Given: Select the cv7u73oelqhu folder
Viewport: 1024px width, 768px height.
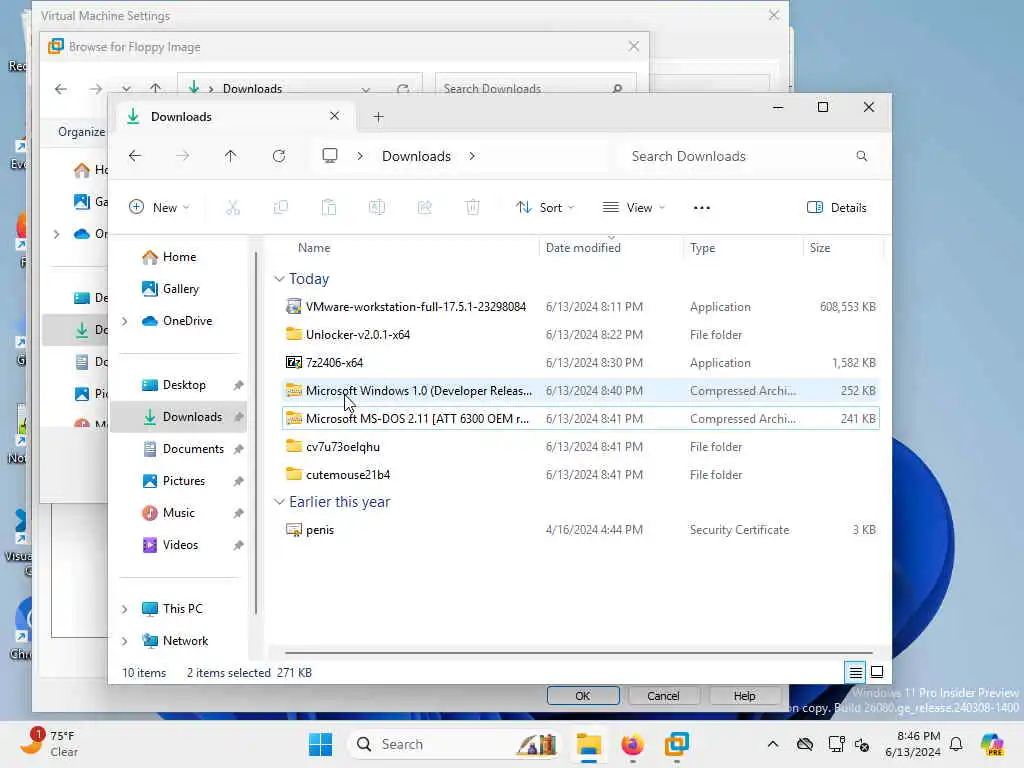Looking at the screenshot, I should [581, 447].
